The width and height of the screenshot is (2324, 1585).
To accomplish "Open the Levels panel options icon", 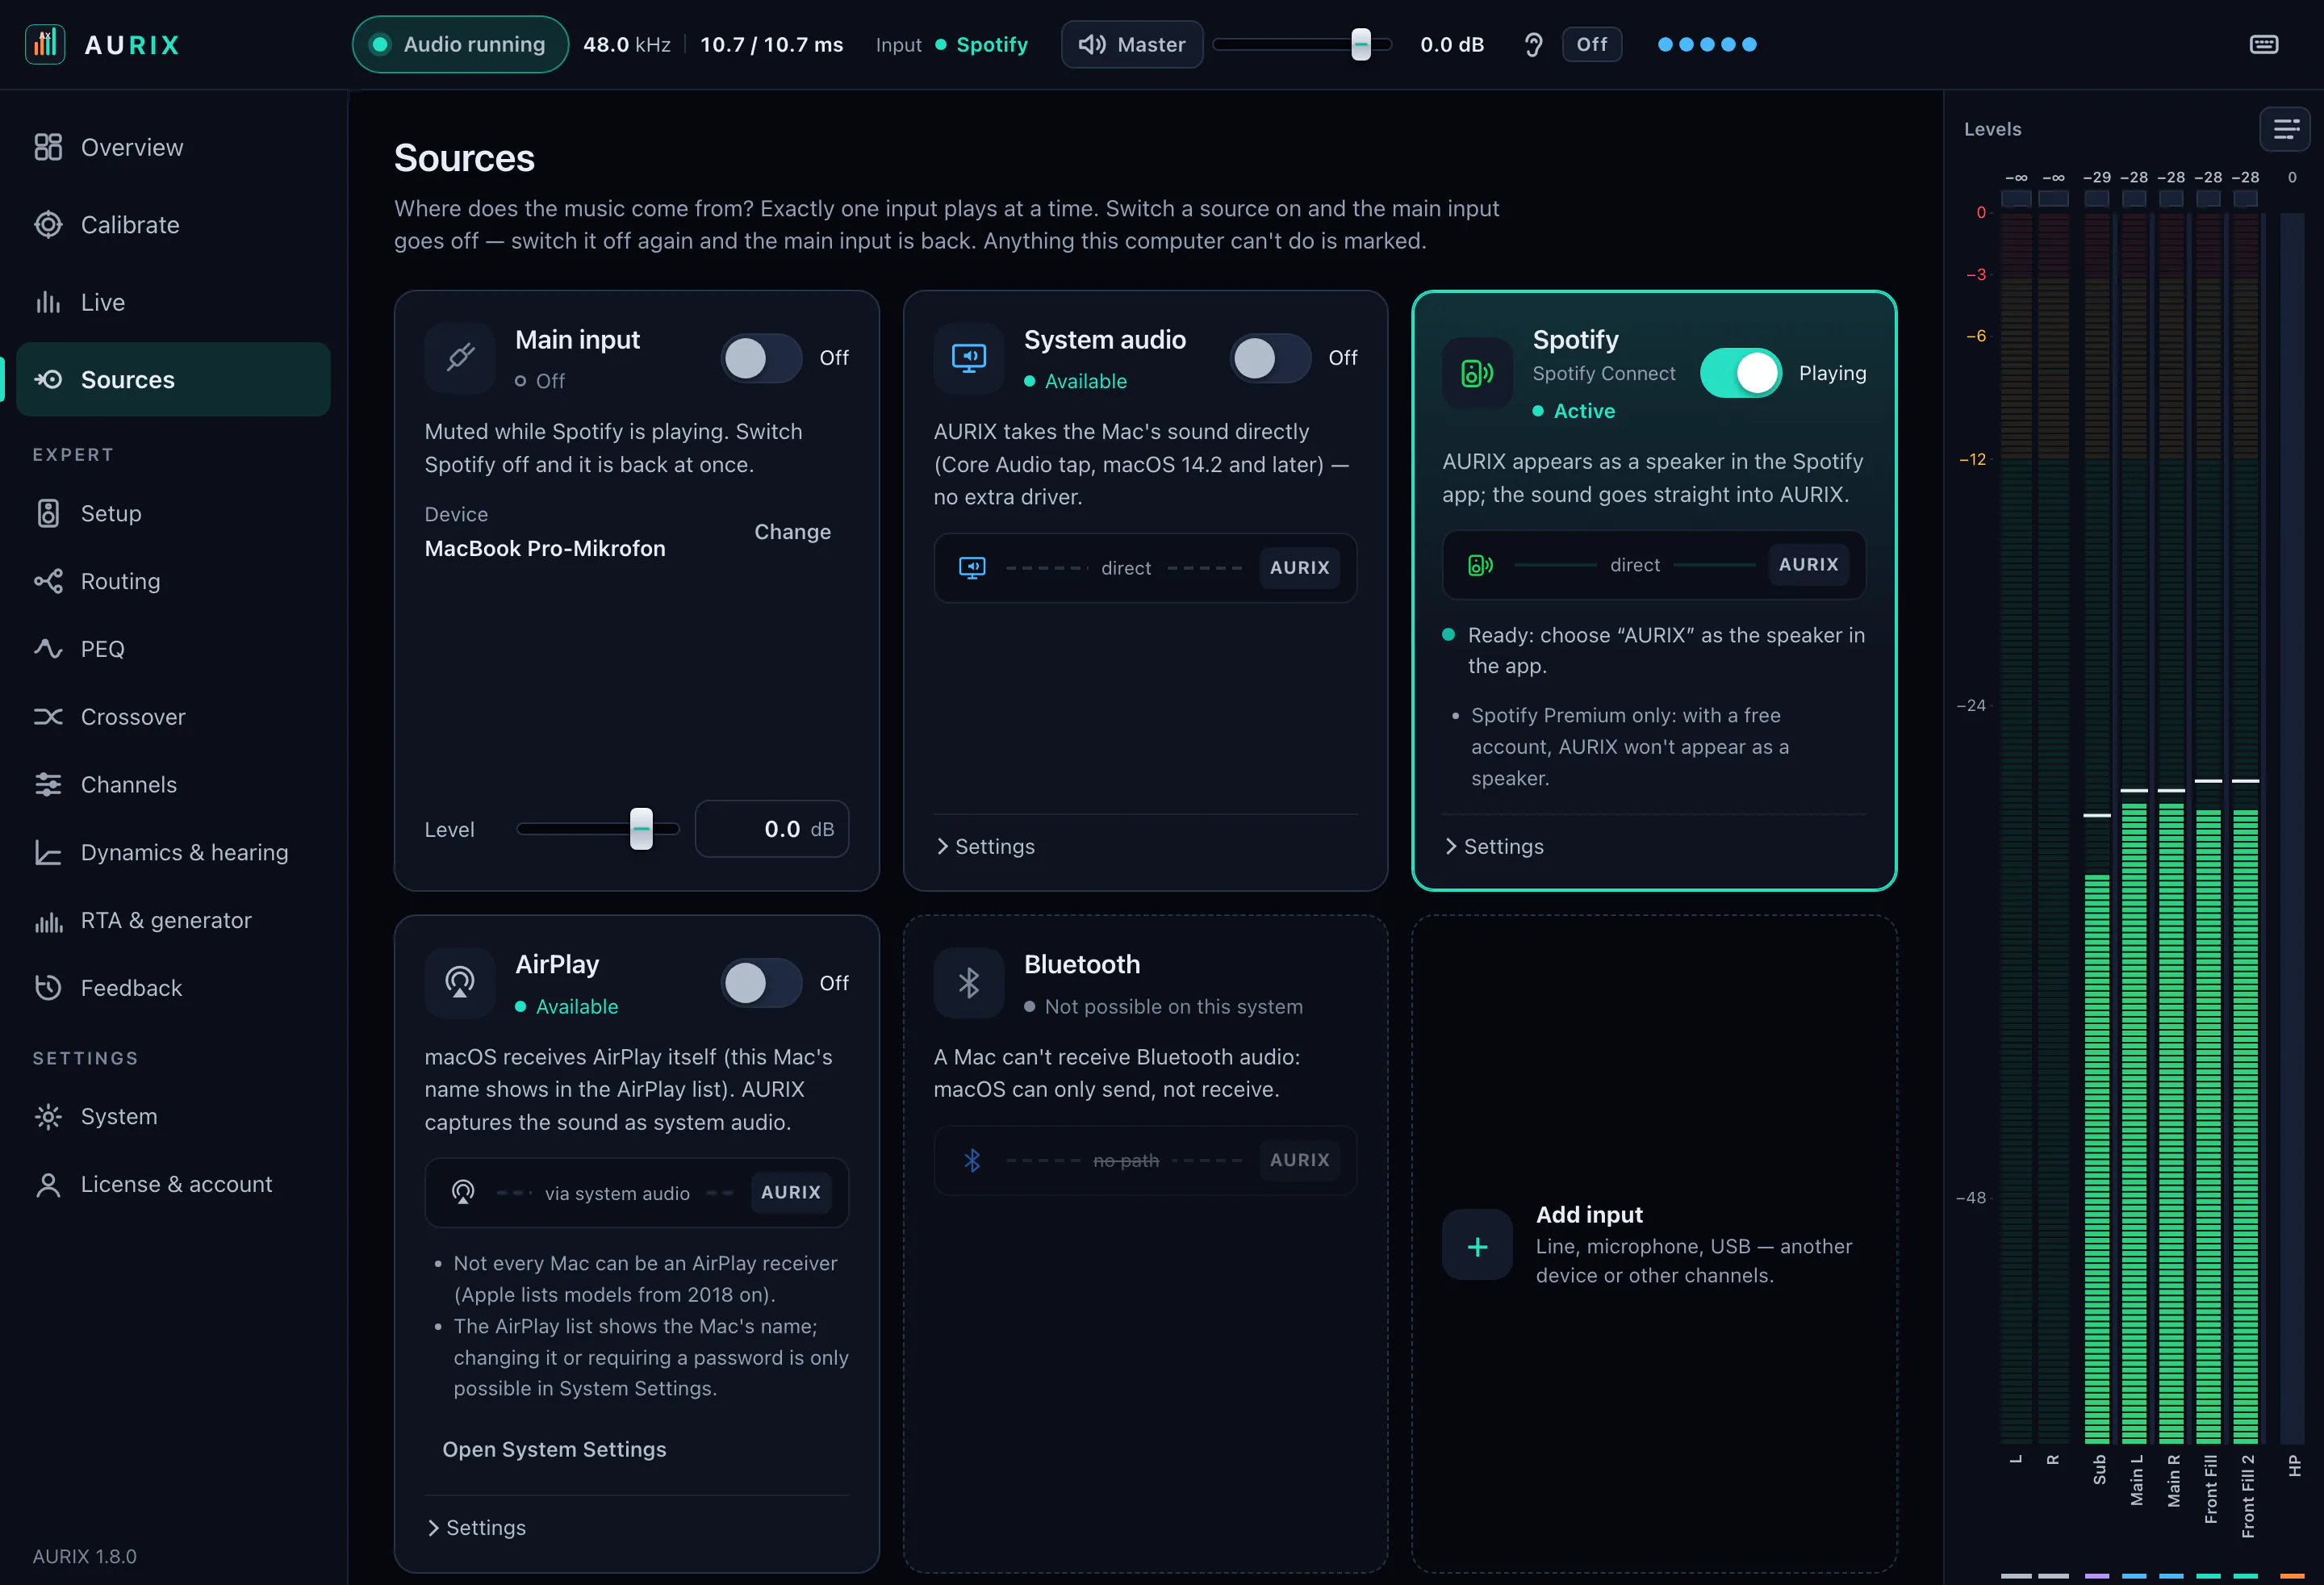I will point(2285,129).
